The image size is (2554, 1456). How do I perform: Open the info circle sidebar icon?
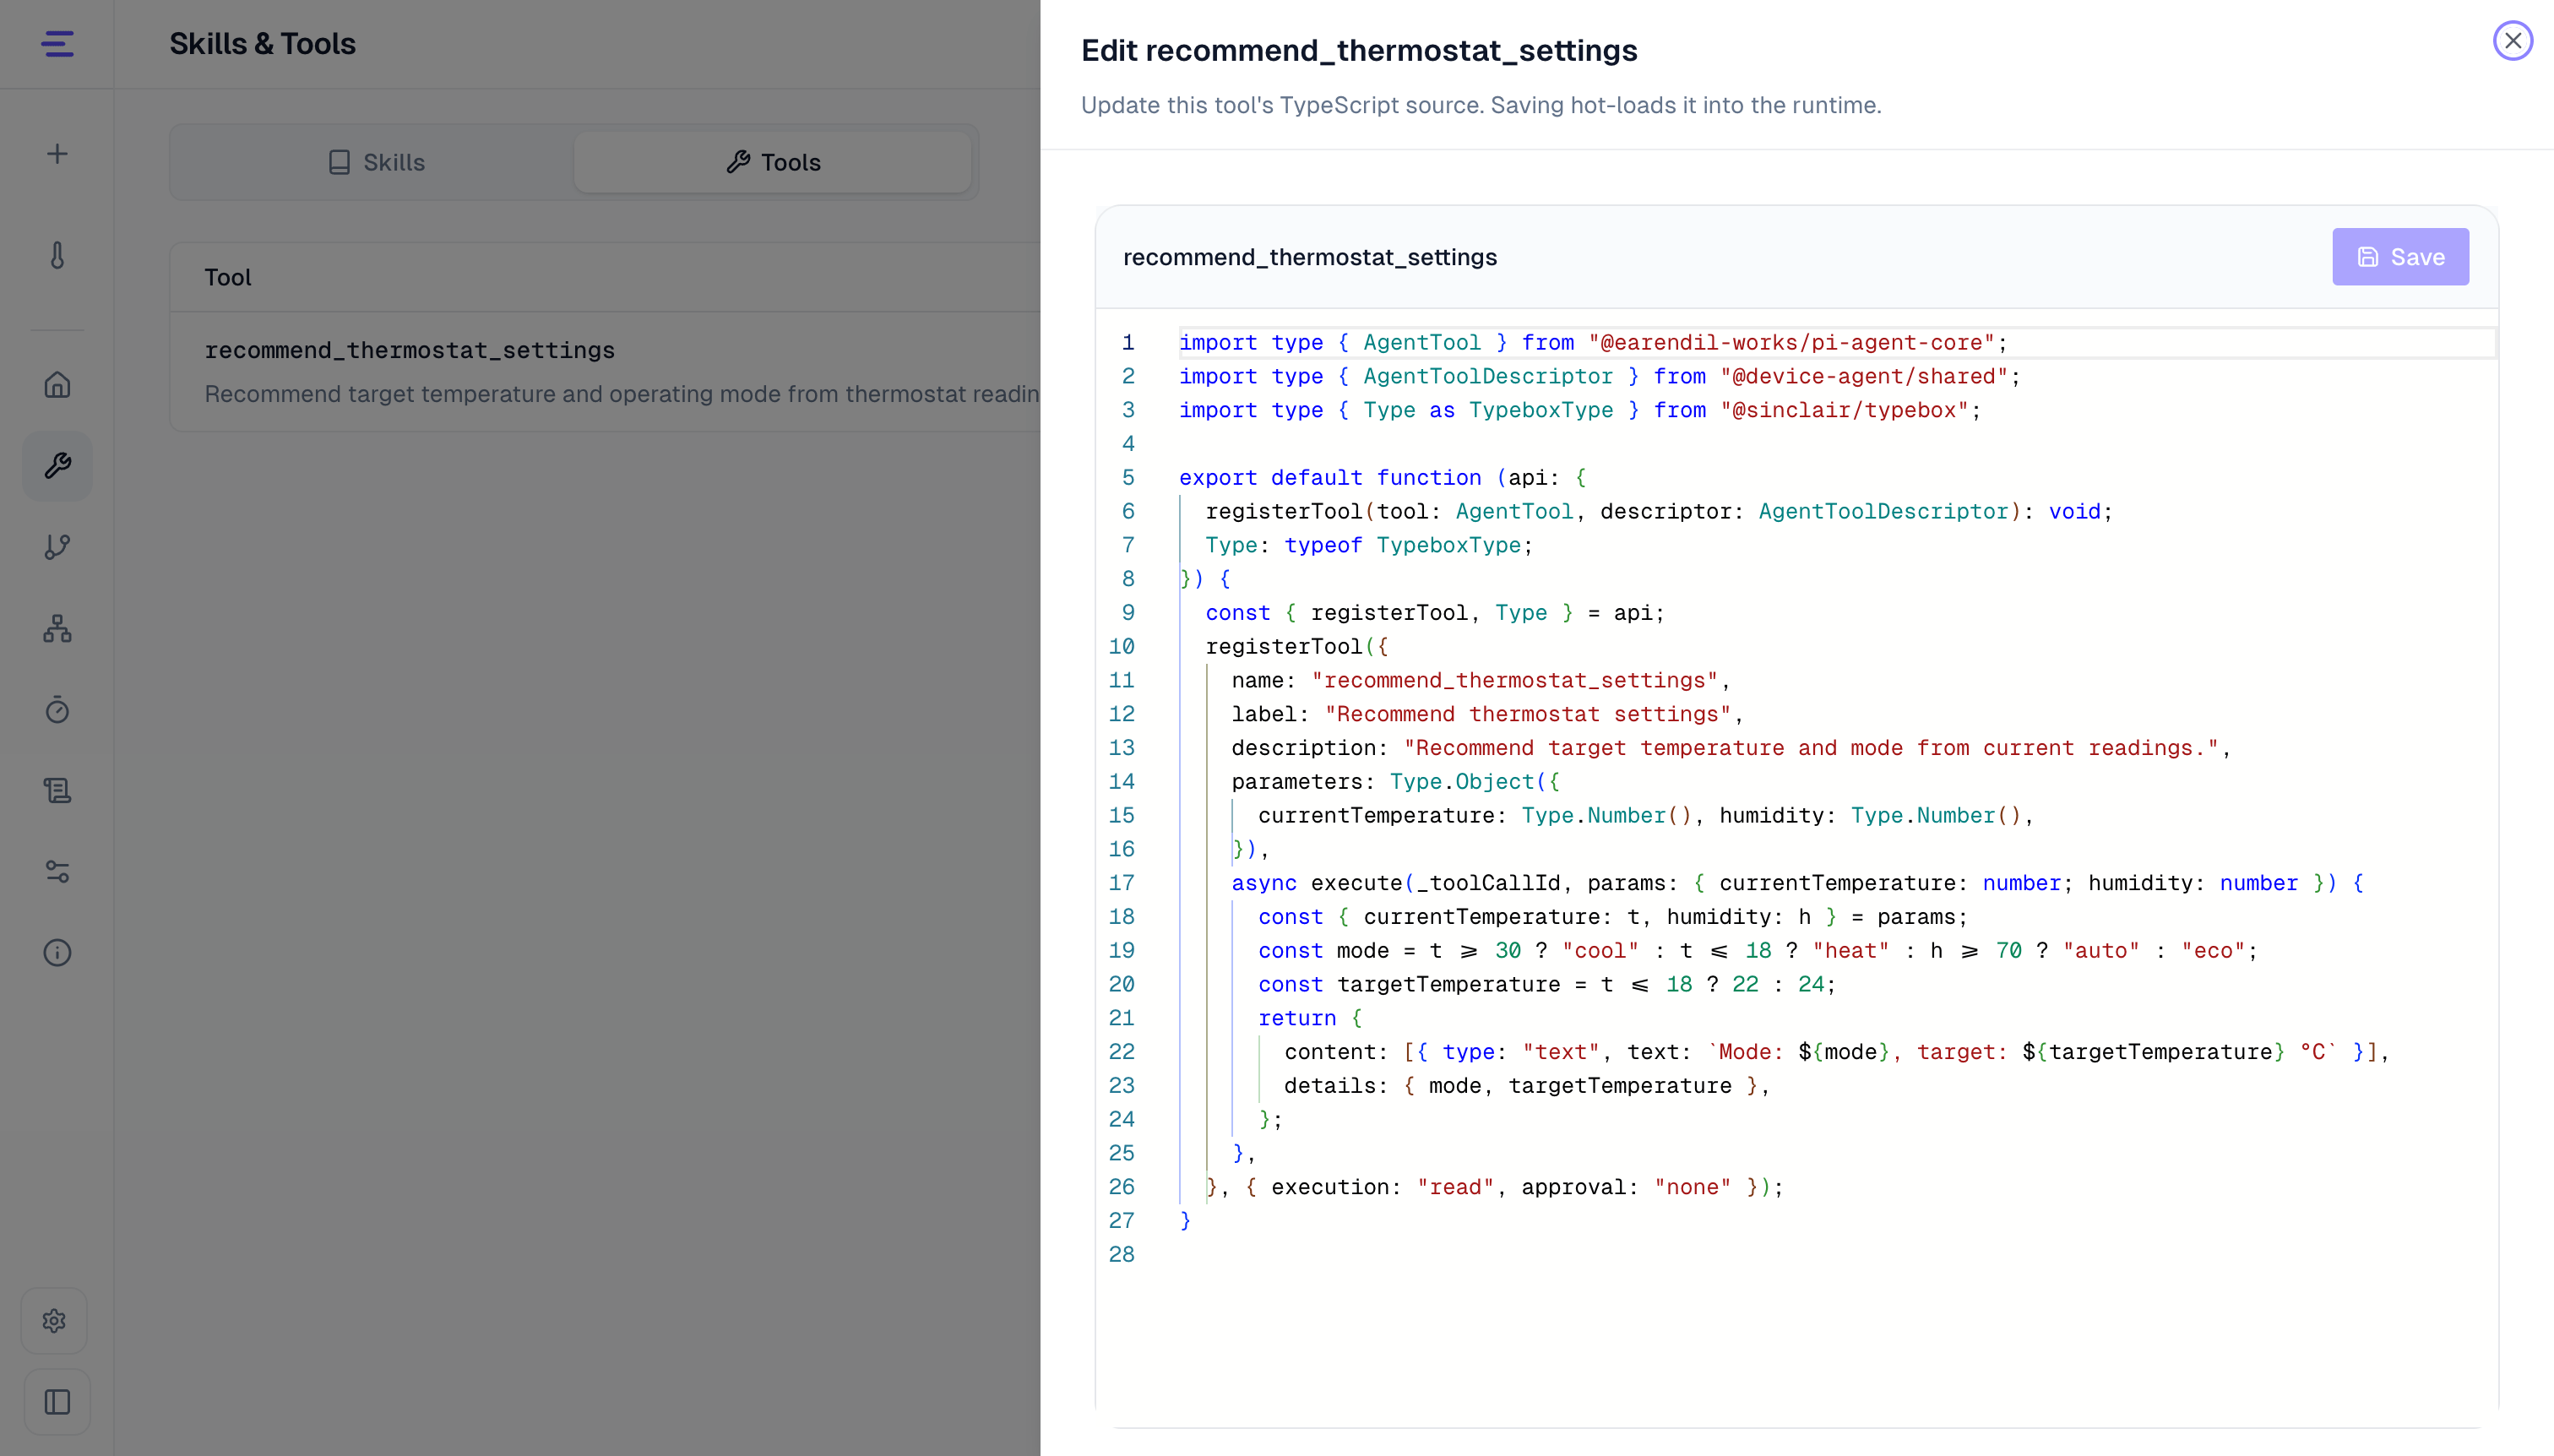point(57,952)
